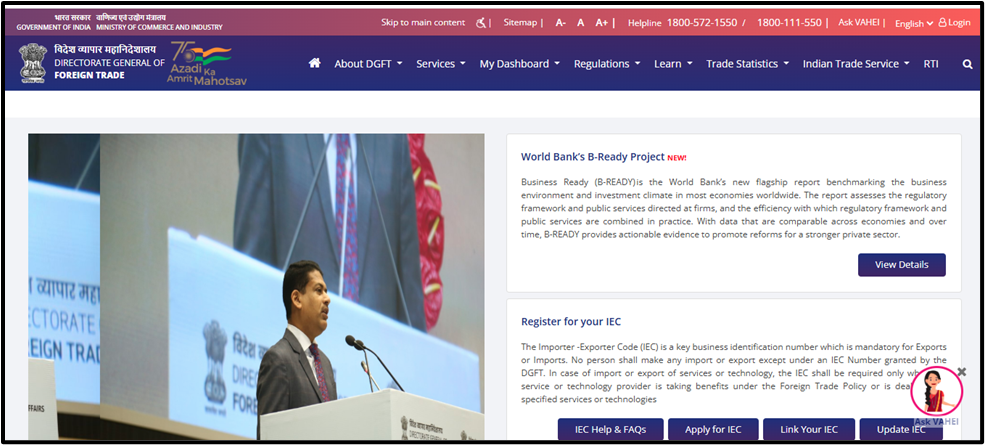Click the Home icon in navigation bar
Screen dimensions: 985x445
pos(315,63)
